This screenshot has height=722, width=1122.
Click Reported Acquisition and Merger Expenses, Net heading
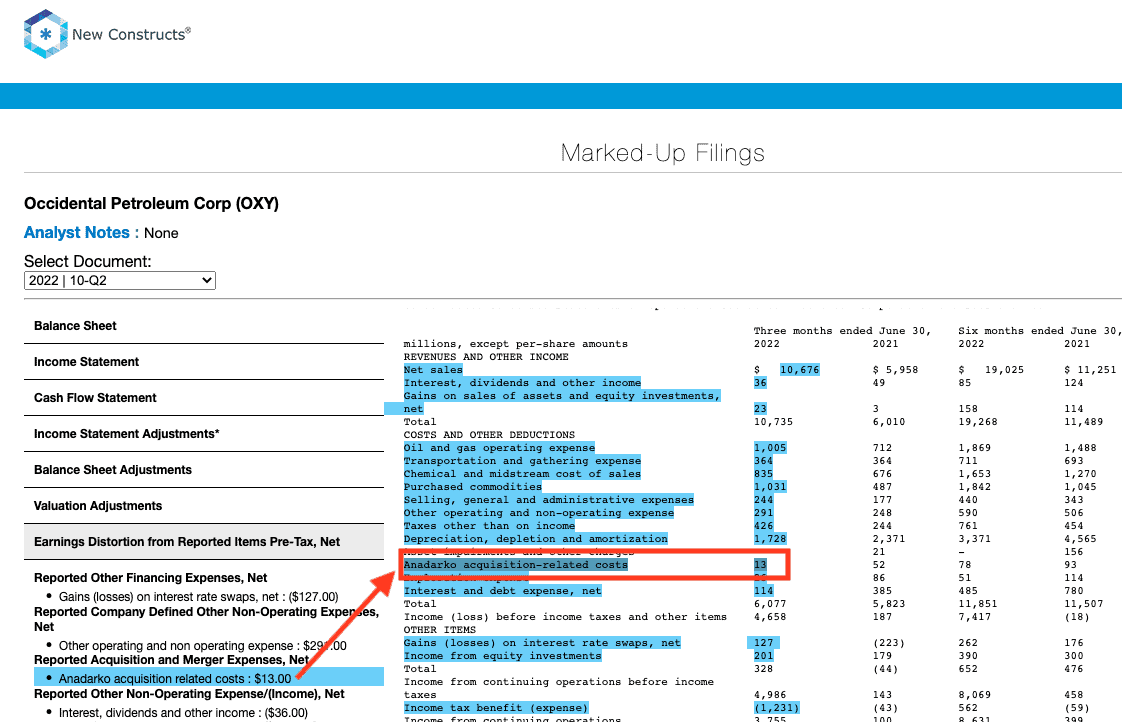click(x=171, y=660)
